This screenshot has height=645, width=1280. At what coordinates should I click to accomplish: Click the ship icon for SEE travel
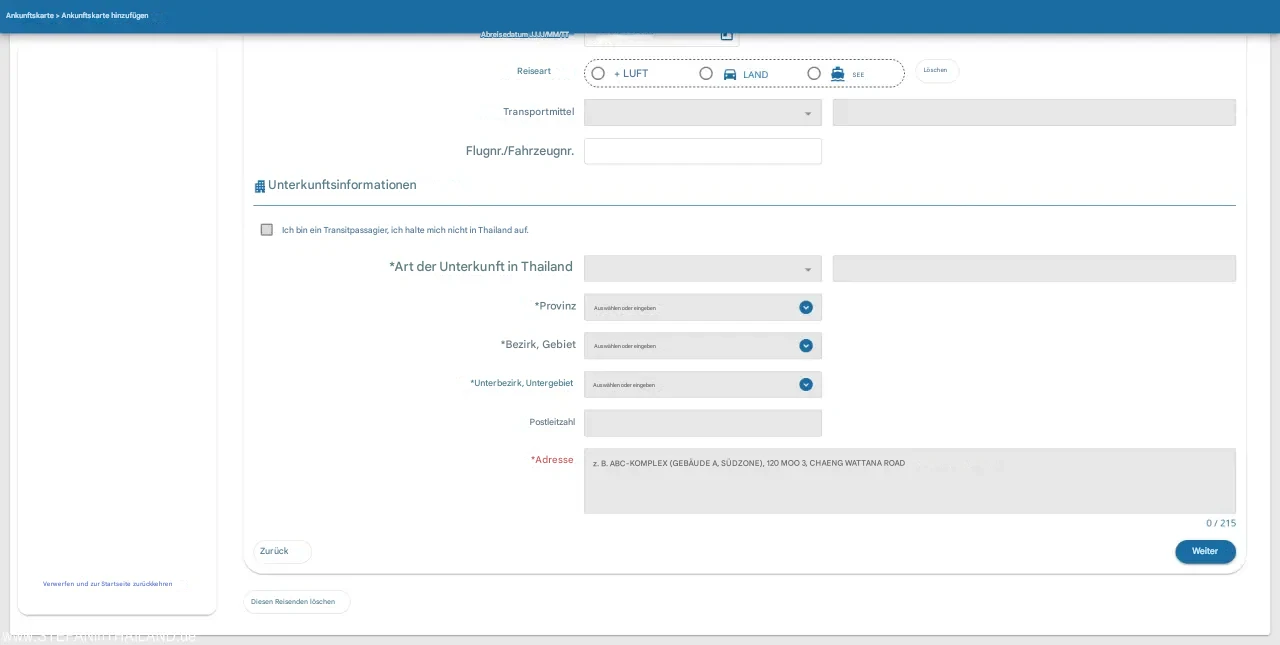pos(838,74)
